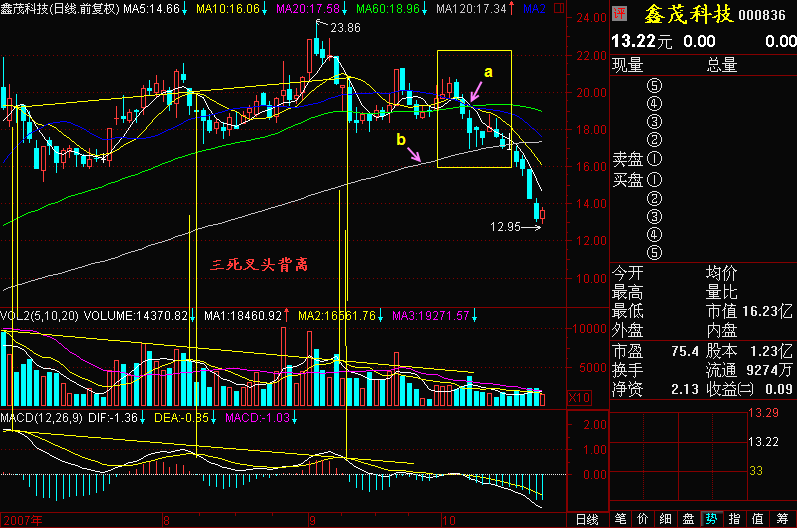Click the yellow 'b' annotation arrow
Image resolution: width=797 pixels, height=528 pixels.
point(414,154)
